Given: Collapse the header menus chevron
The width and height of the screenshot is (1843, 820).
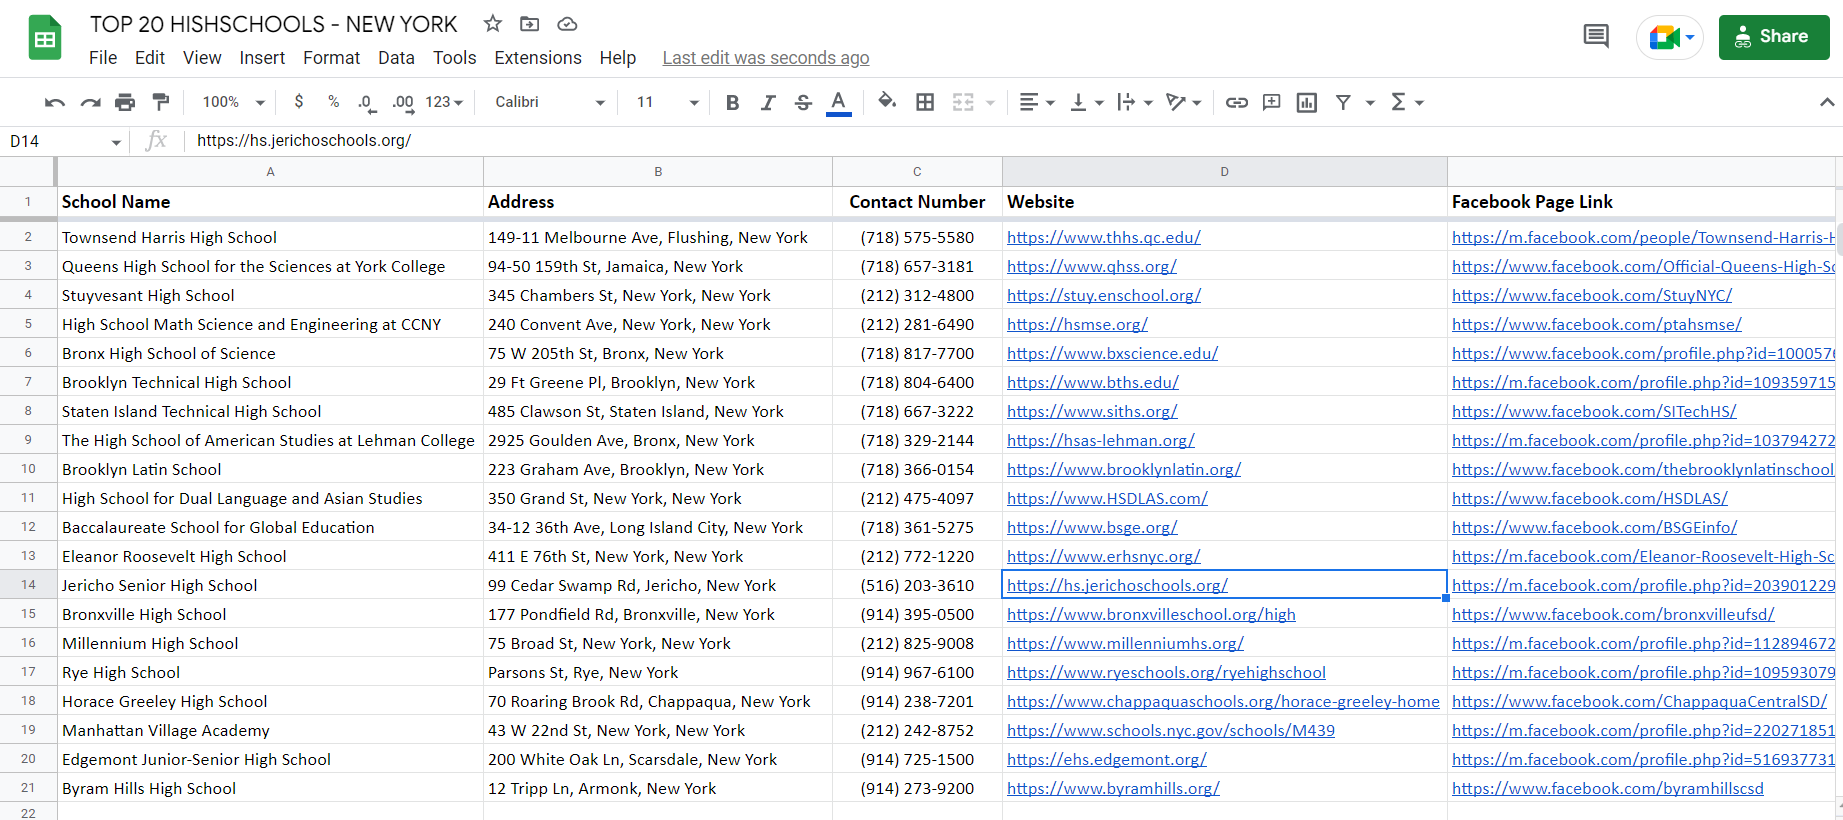Looking at the screenshot, I should point(1827,102).
